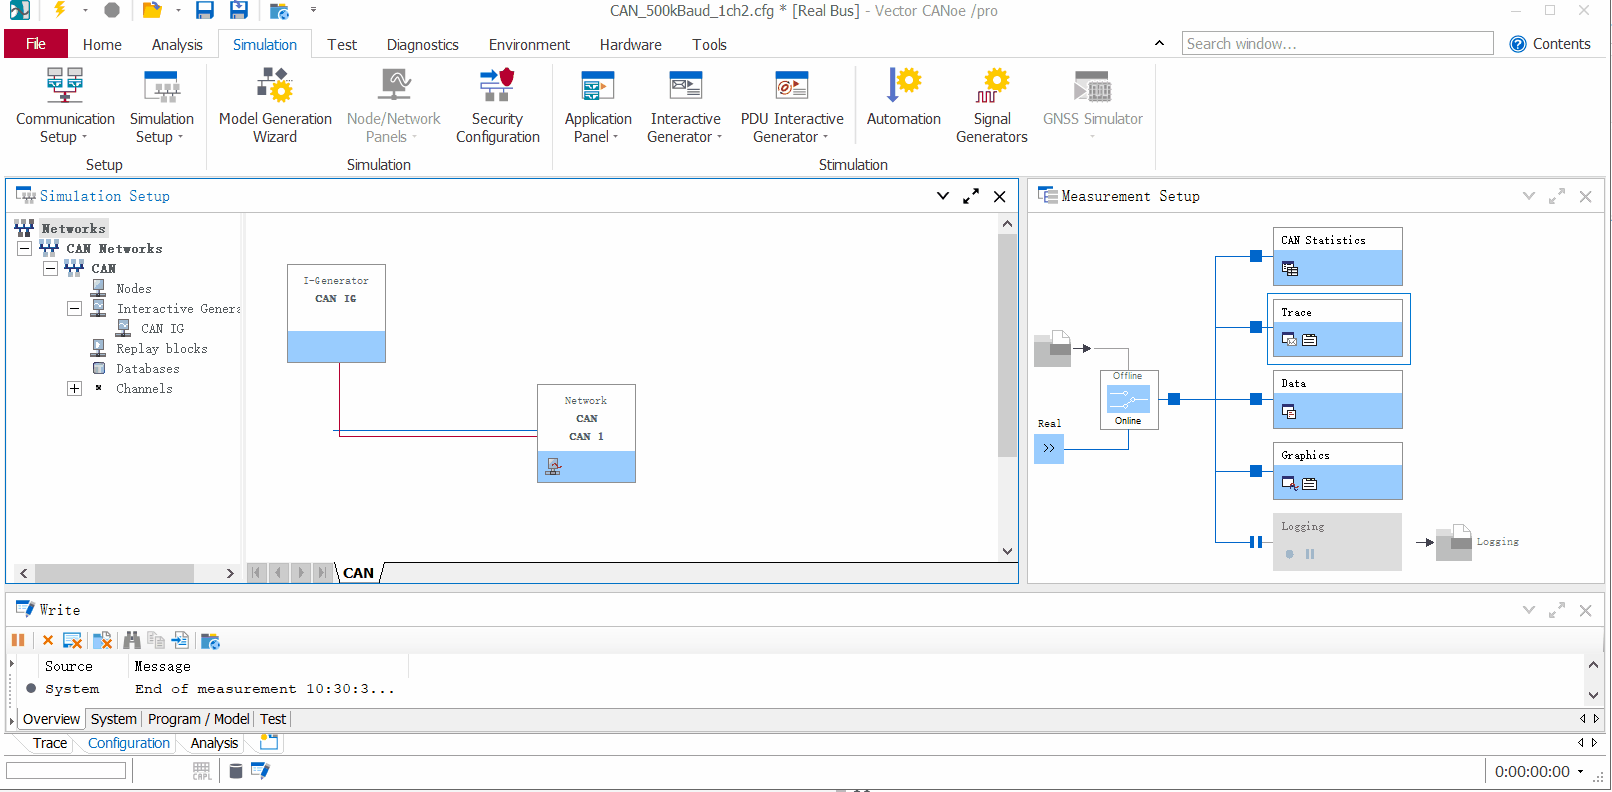
Task: Save configuration with the floppy disk icon
Action: [205, 10]
